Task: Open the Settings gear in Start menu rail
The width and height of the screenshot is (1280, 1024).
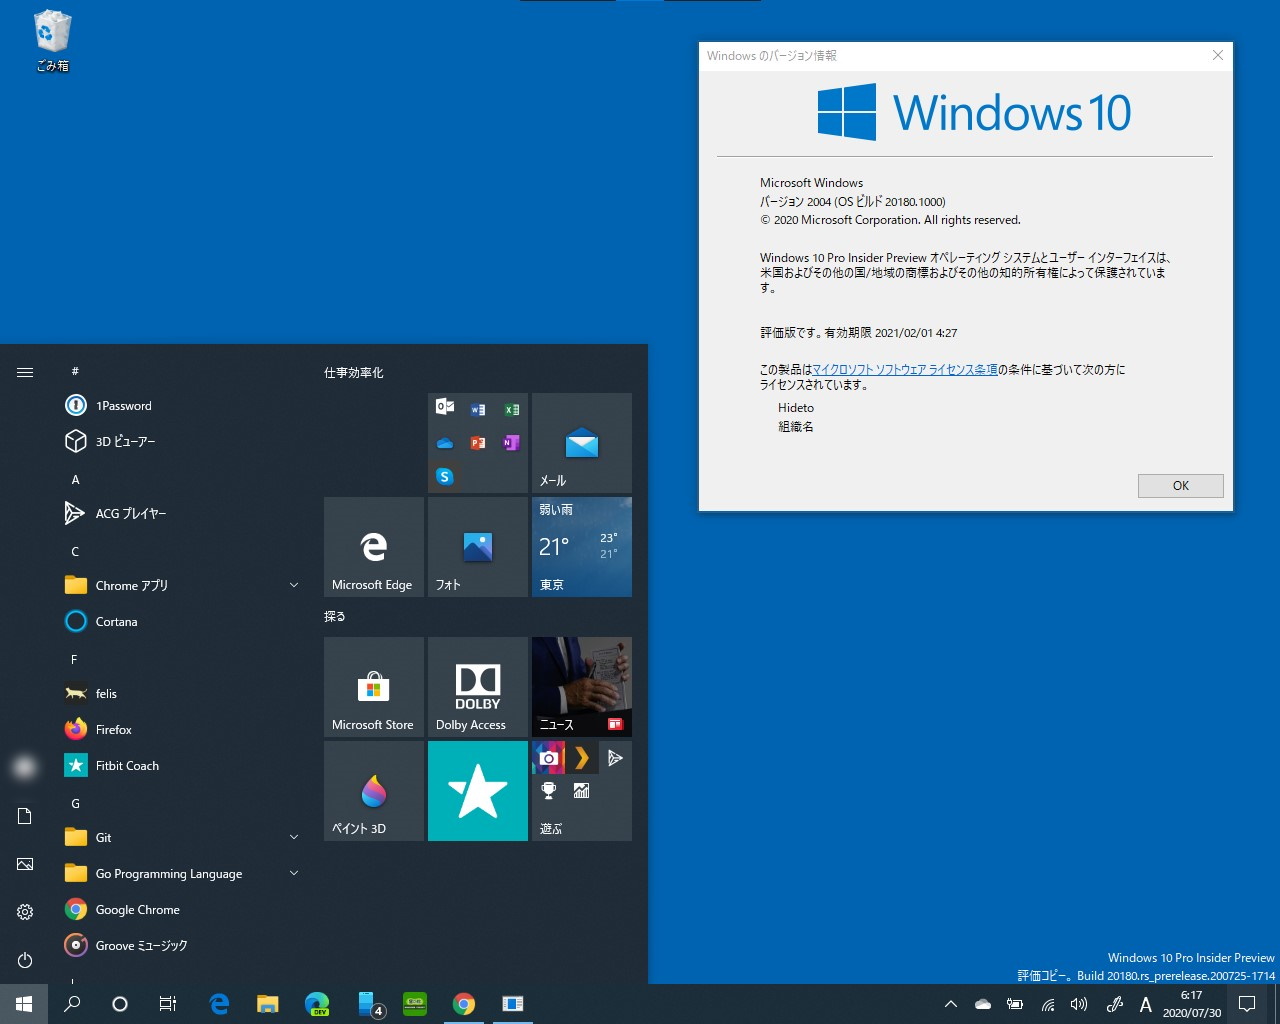Action: [24, 912]
